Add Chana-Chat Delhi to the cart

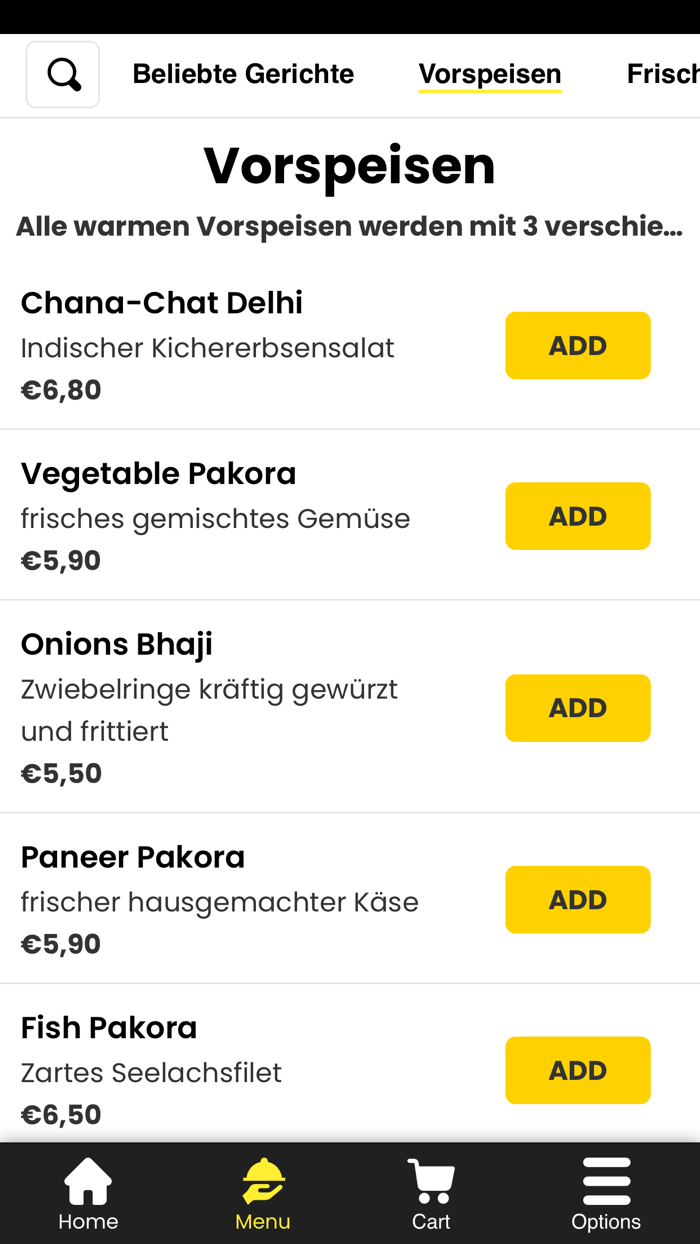[577, 345]
